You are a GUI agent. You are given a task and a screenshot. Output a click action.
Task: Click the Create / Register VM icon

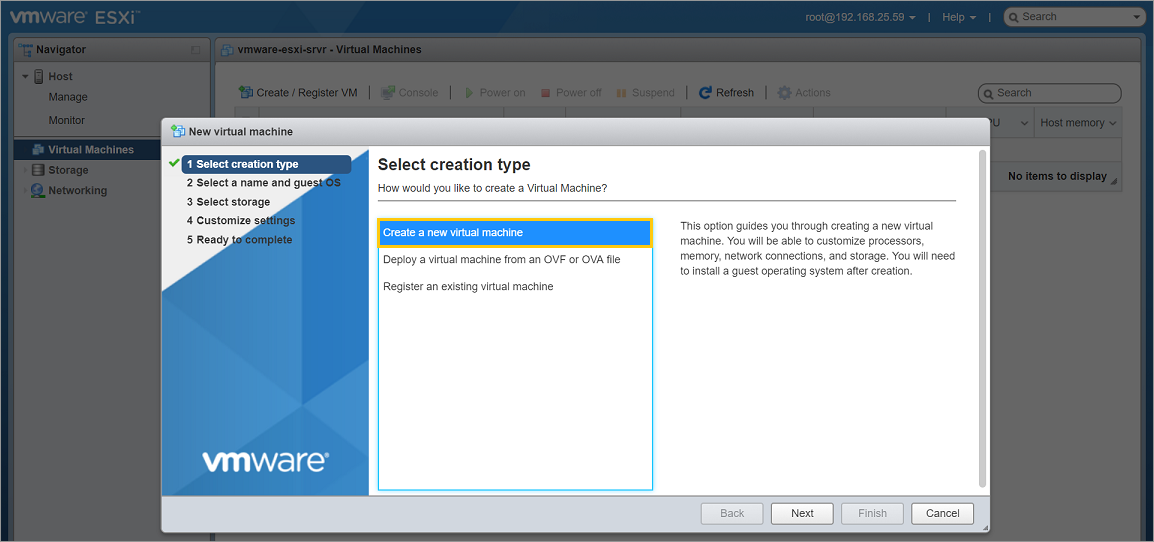tap(245, 92)
